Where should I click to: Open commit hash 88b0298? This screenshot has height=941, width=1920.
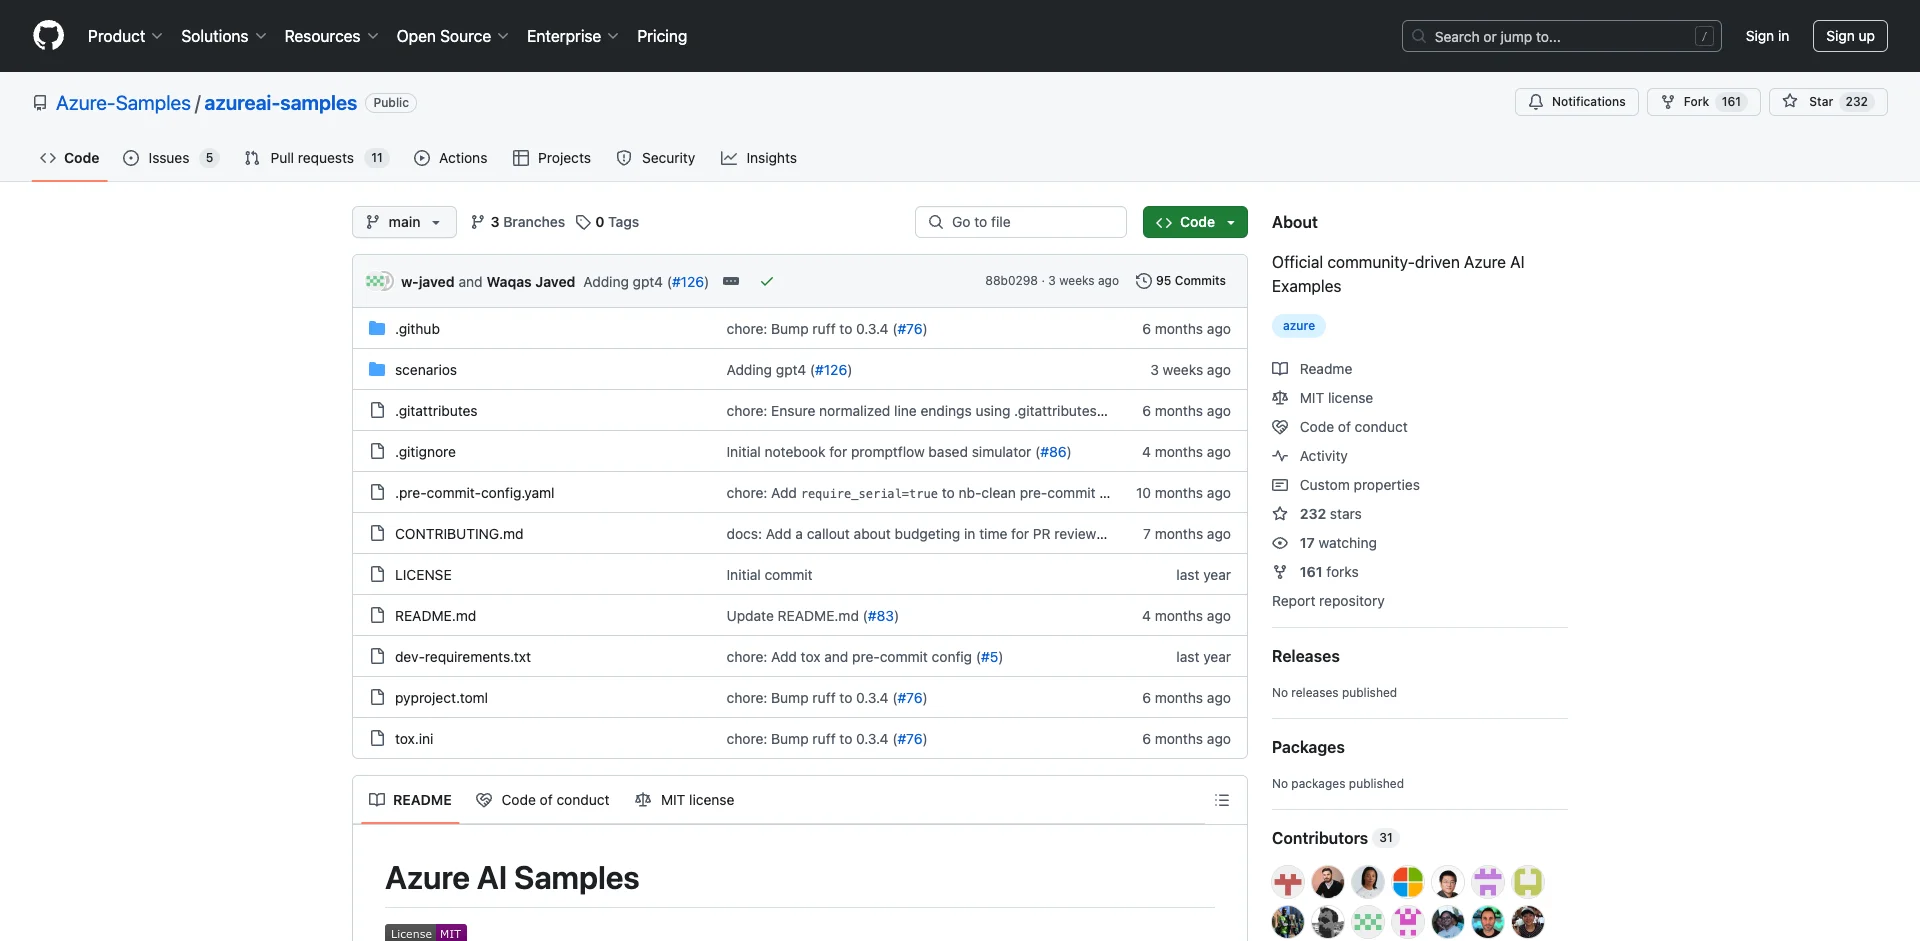click(x=1011, y=281)
